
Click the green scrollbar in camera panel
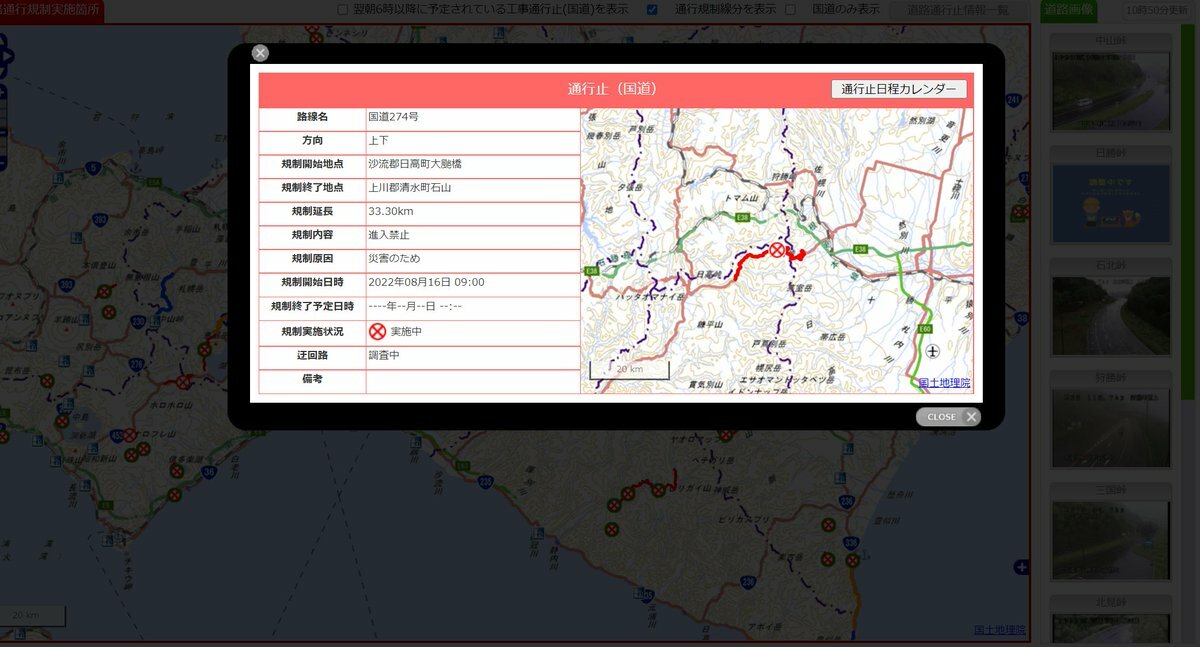pyautogui.click(x=1187, y=200)
